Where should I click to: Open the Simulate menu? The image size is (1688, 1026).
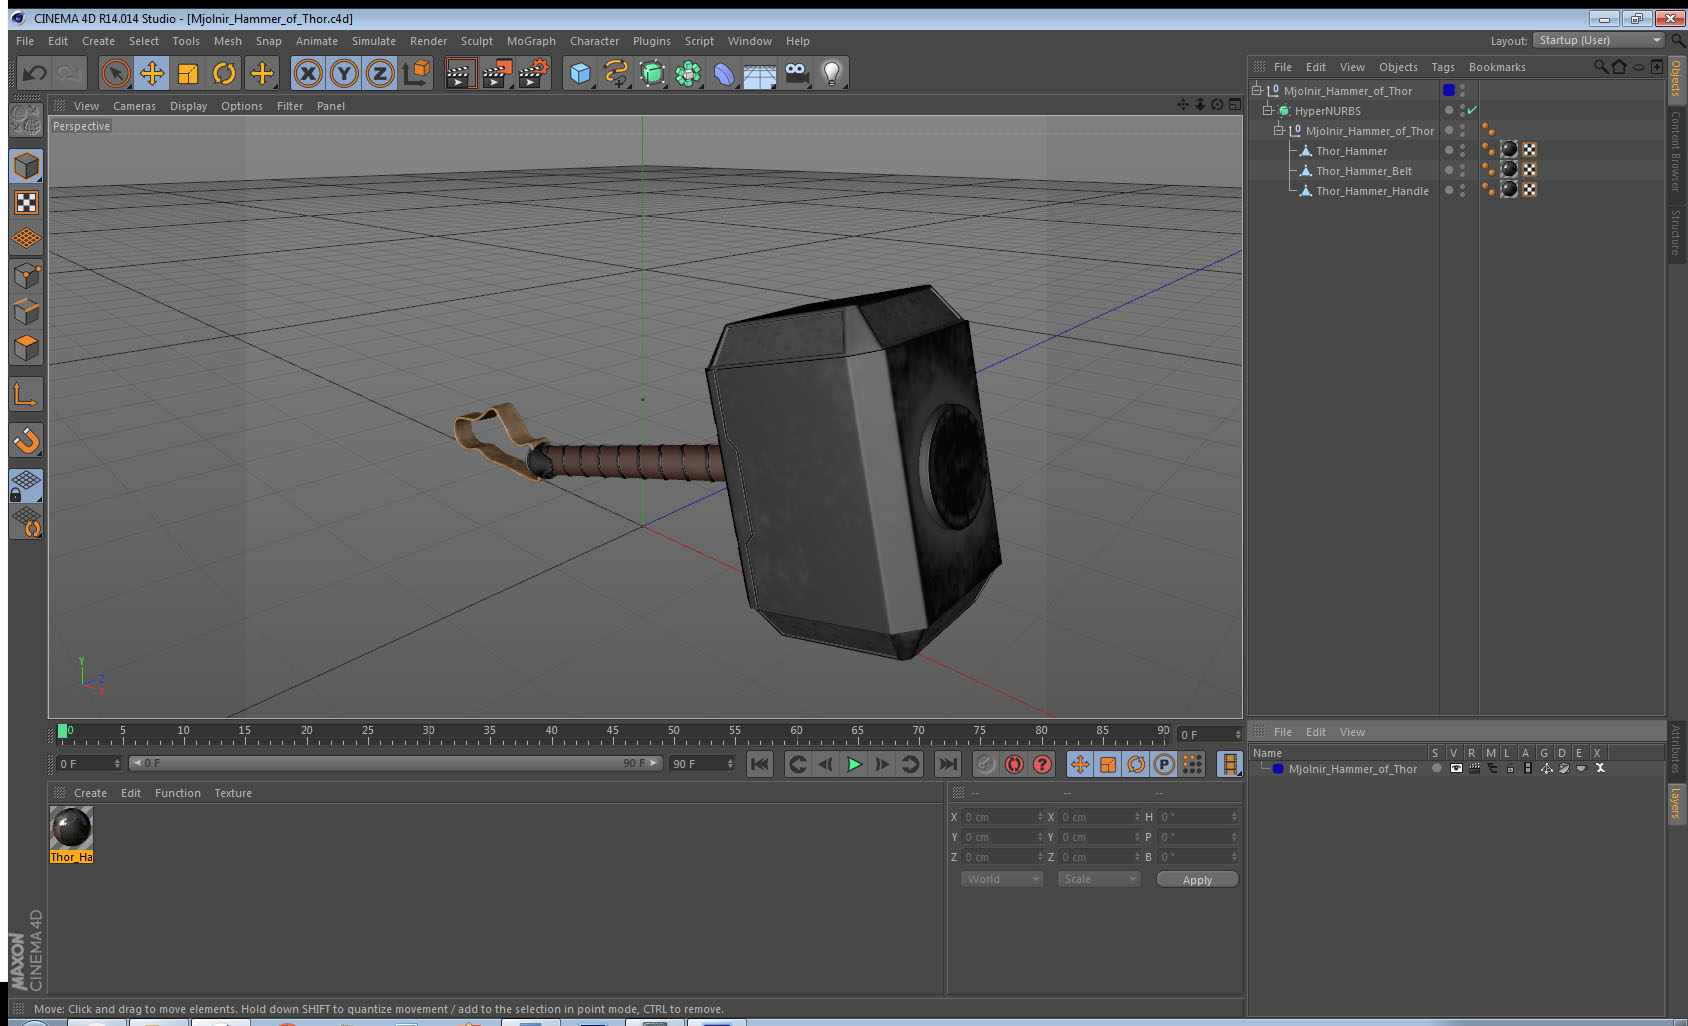pos(374,41)
